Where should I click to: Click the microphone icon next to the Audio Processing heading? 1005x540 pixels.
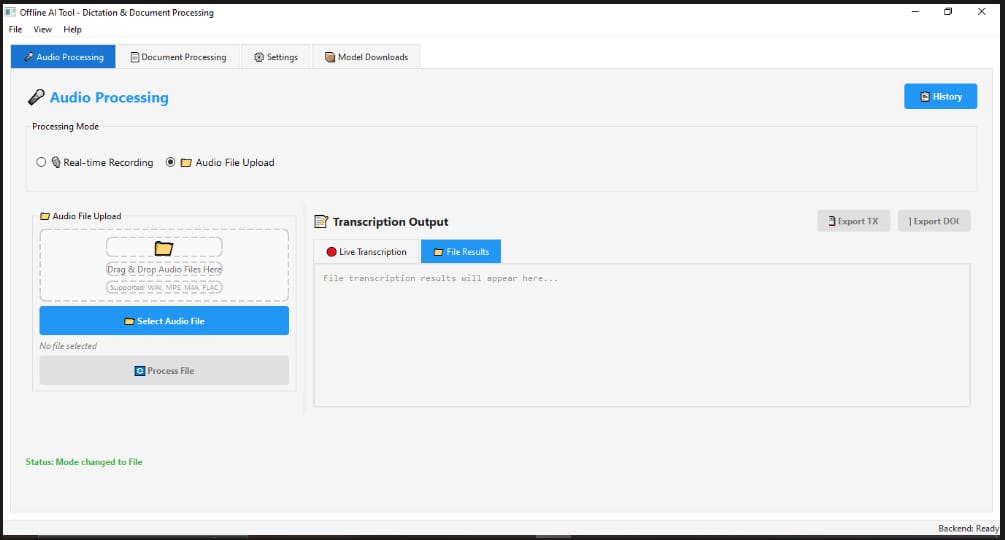36,97
